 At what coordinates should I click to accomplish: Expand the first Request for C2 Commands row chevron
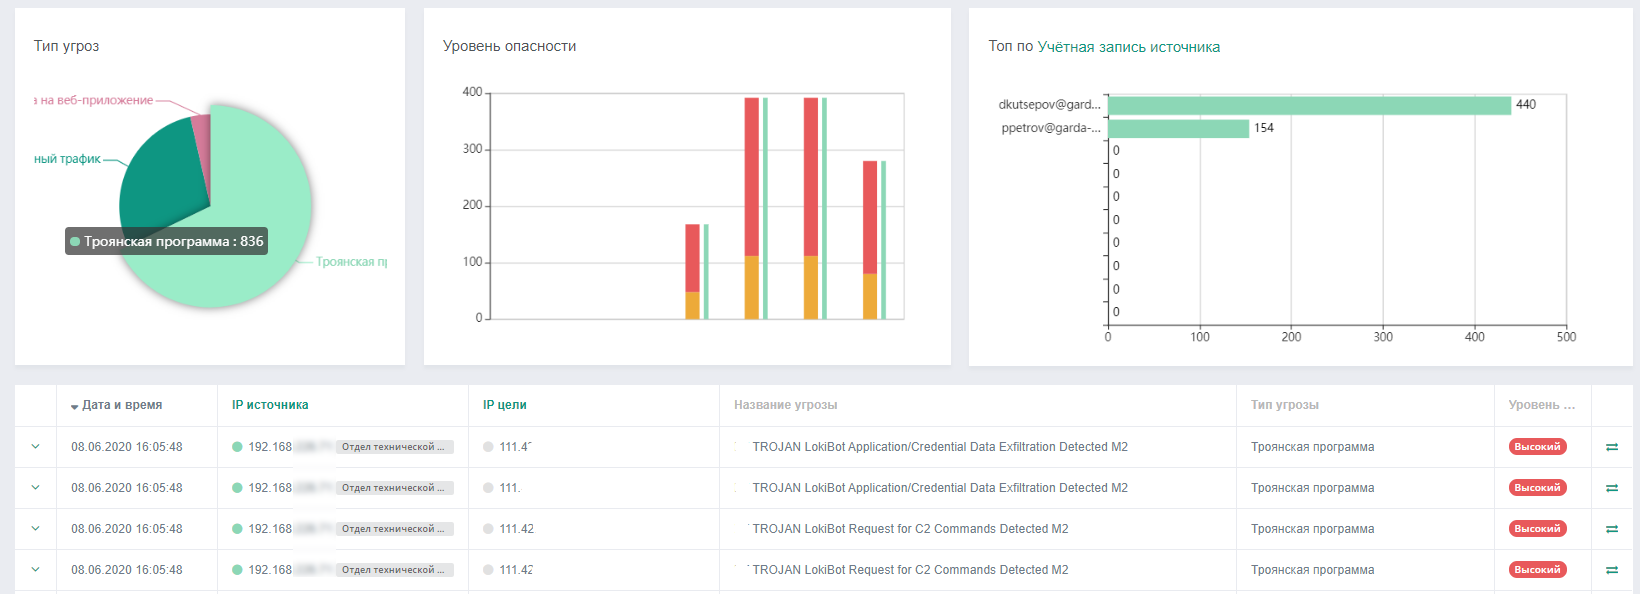tap(35, 529)
